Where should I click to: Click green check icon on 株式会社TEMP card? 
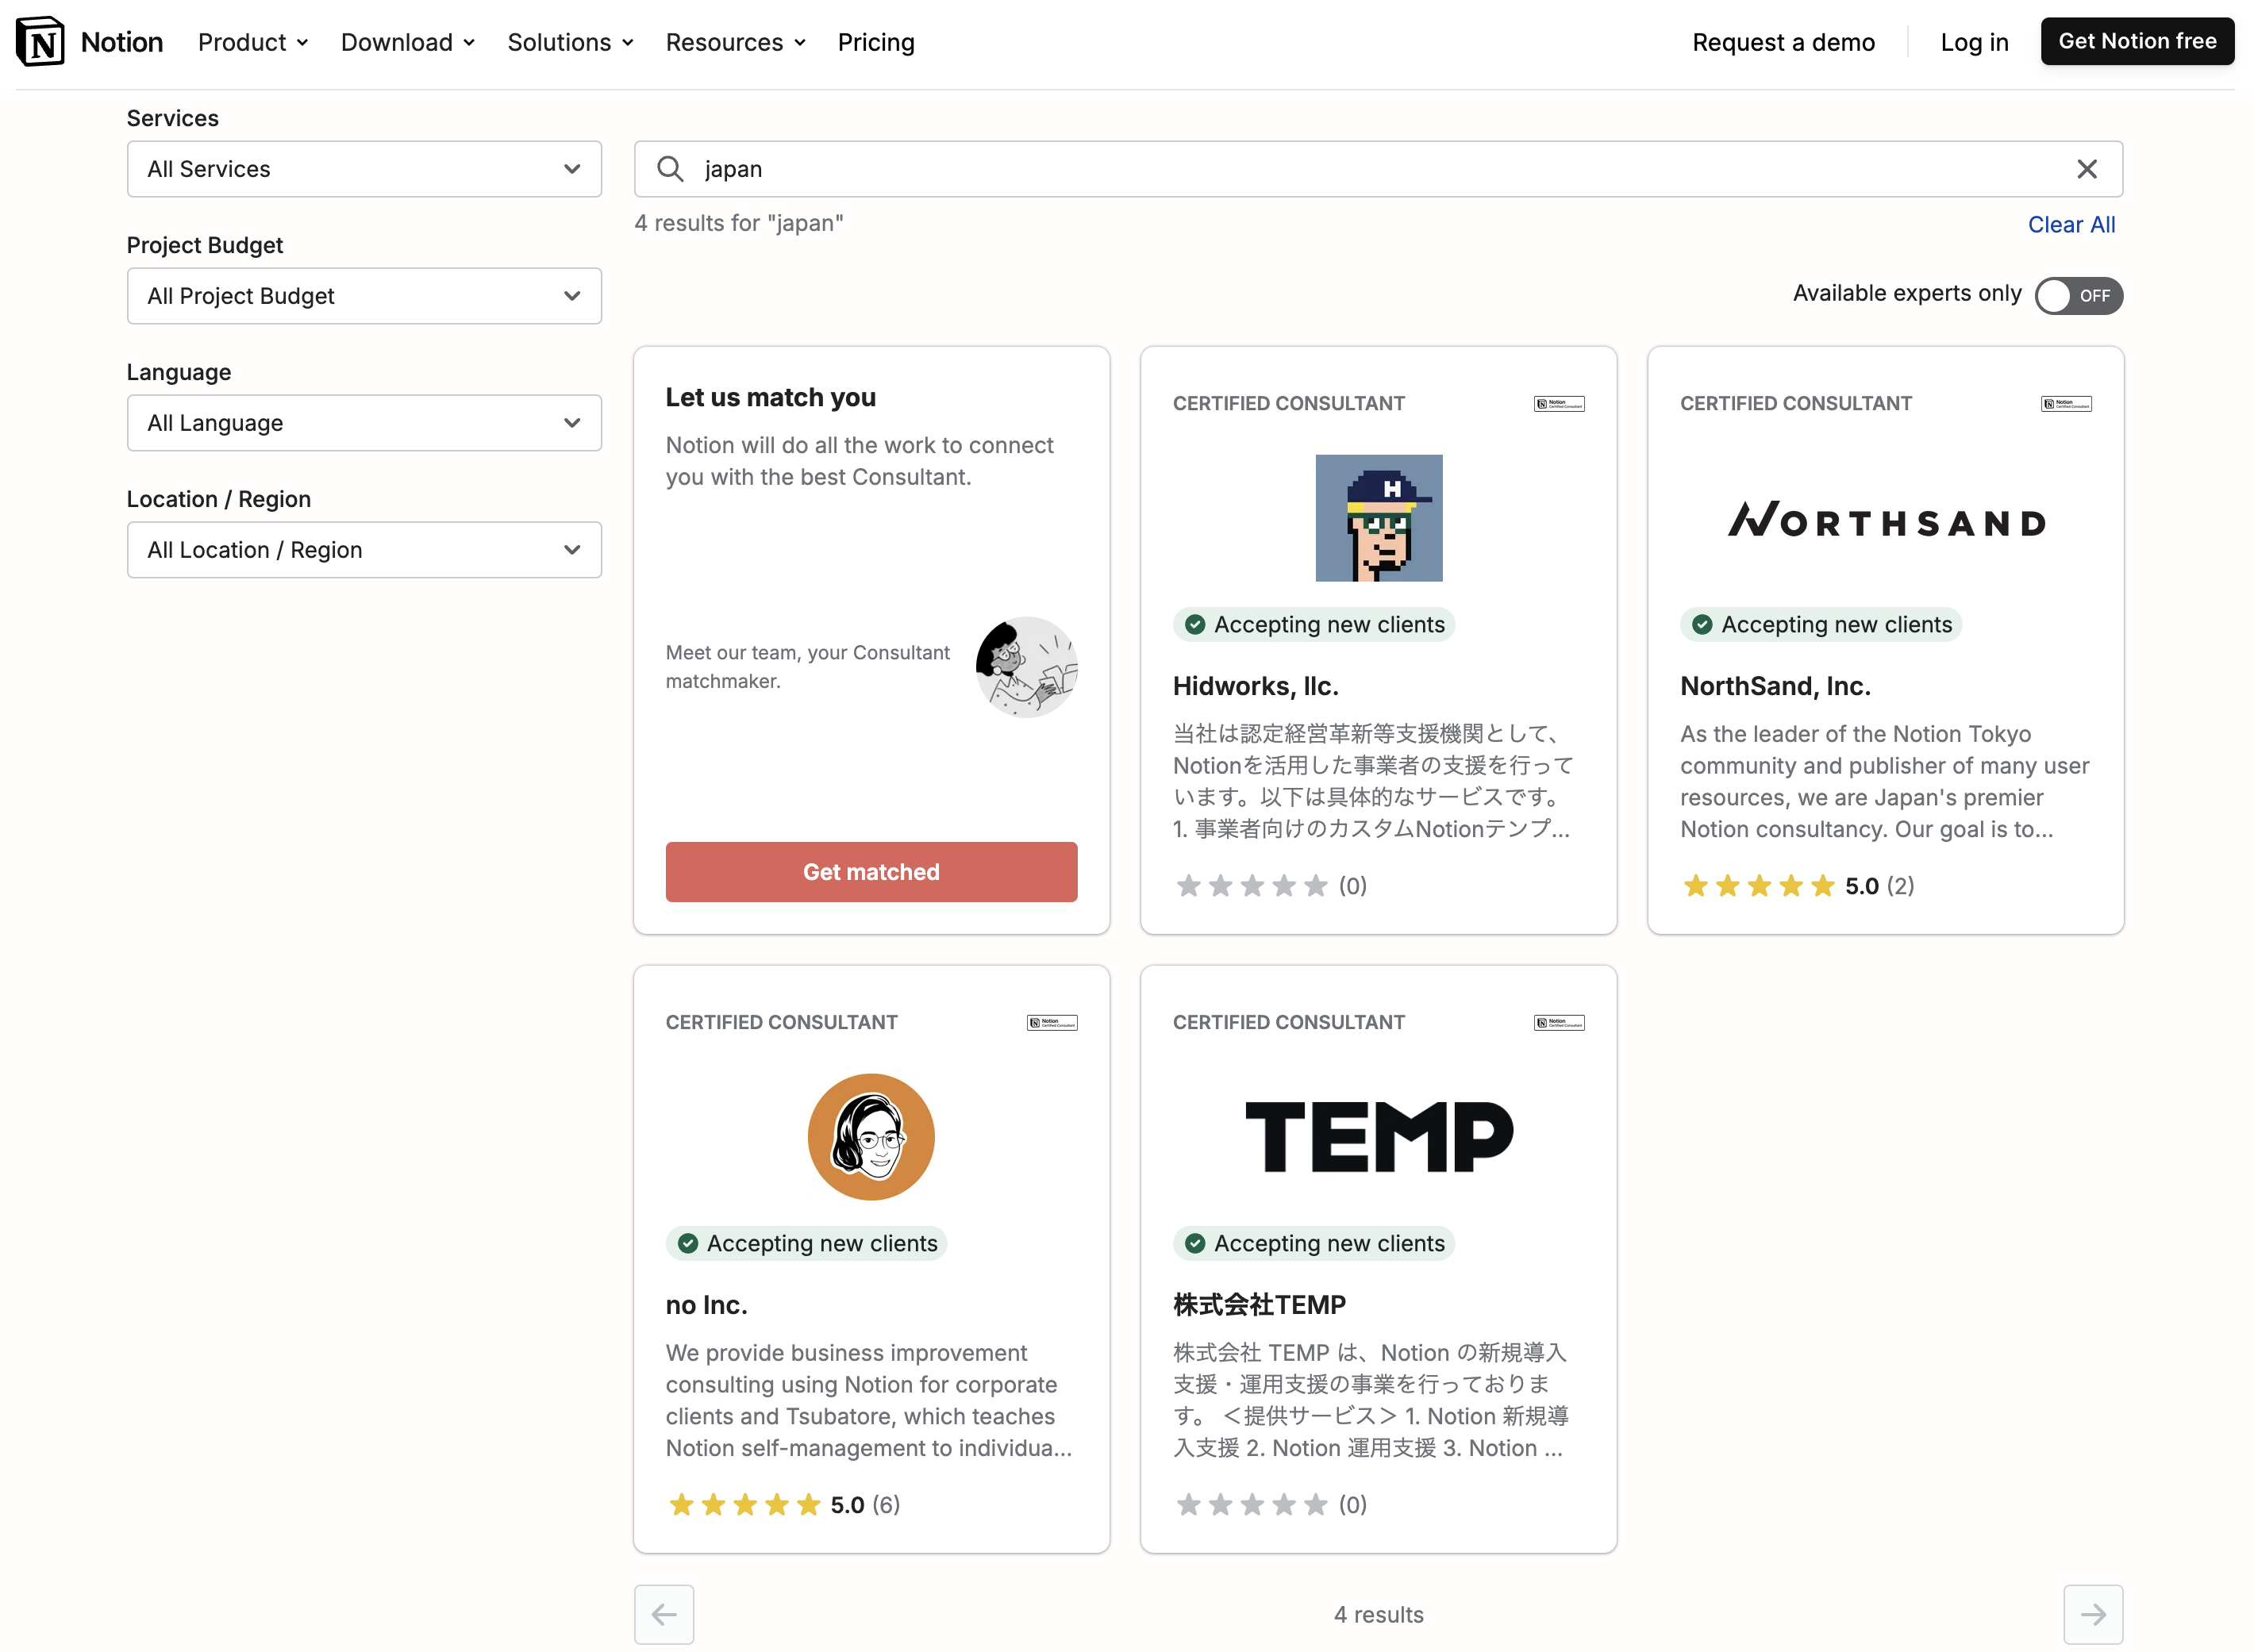(1194, 1244)
